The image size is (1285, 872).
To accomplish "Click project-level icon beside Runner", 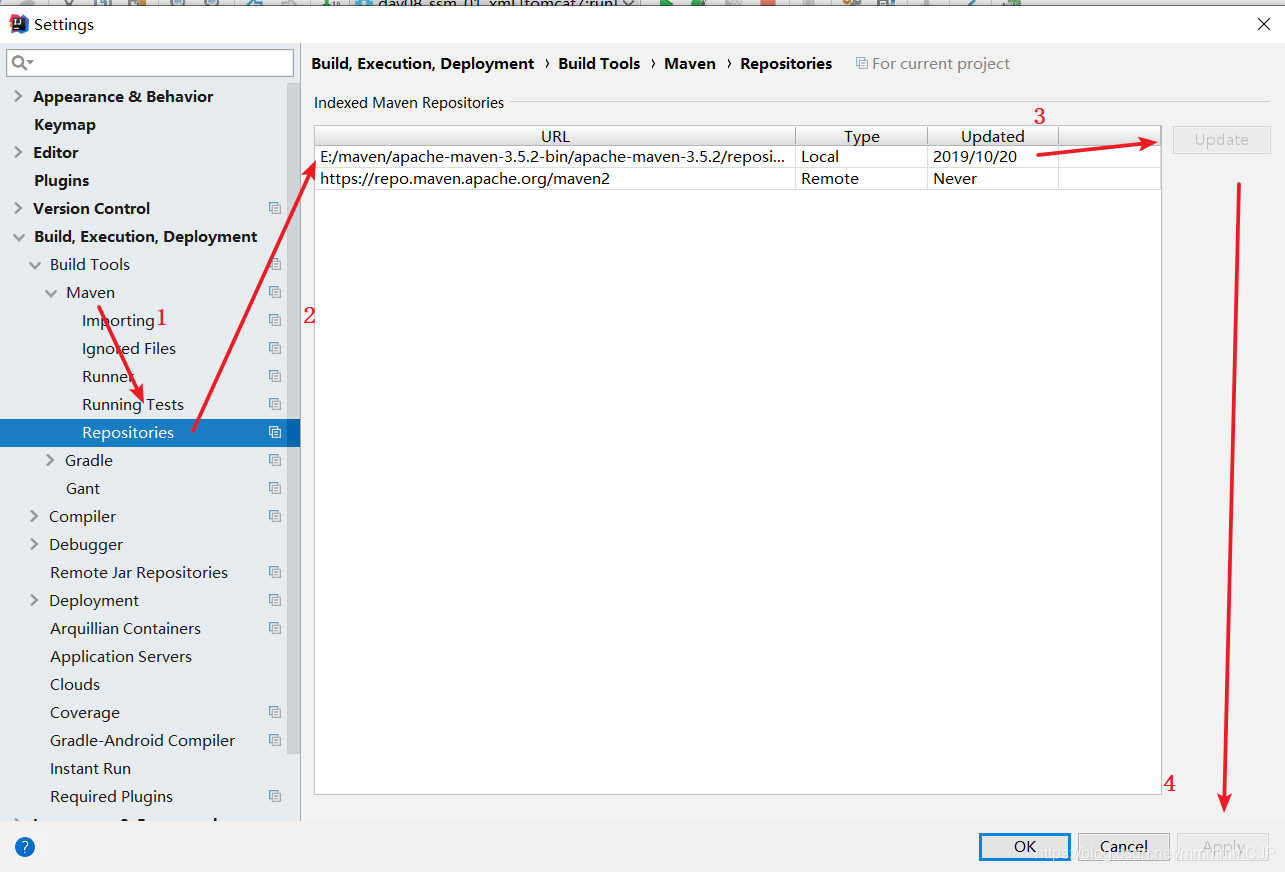I will tap(275, 376).
